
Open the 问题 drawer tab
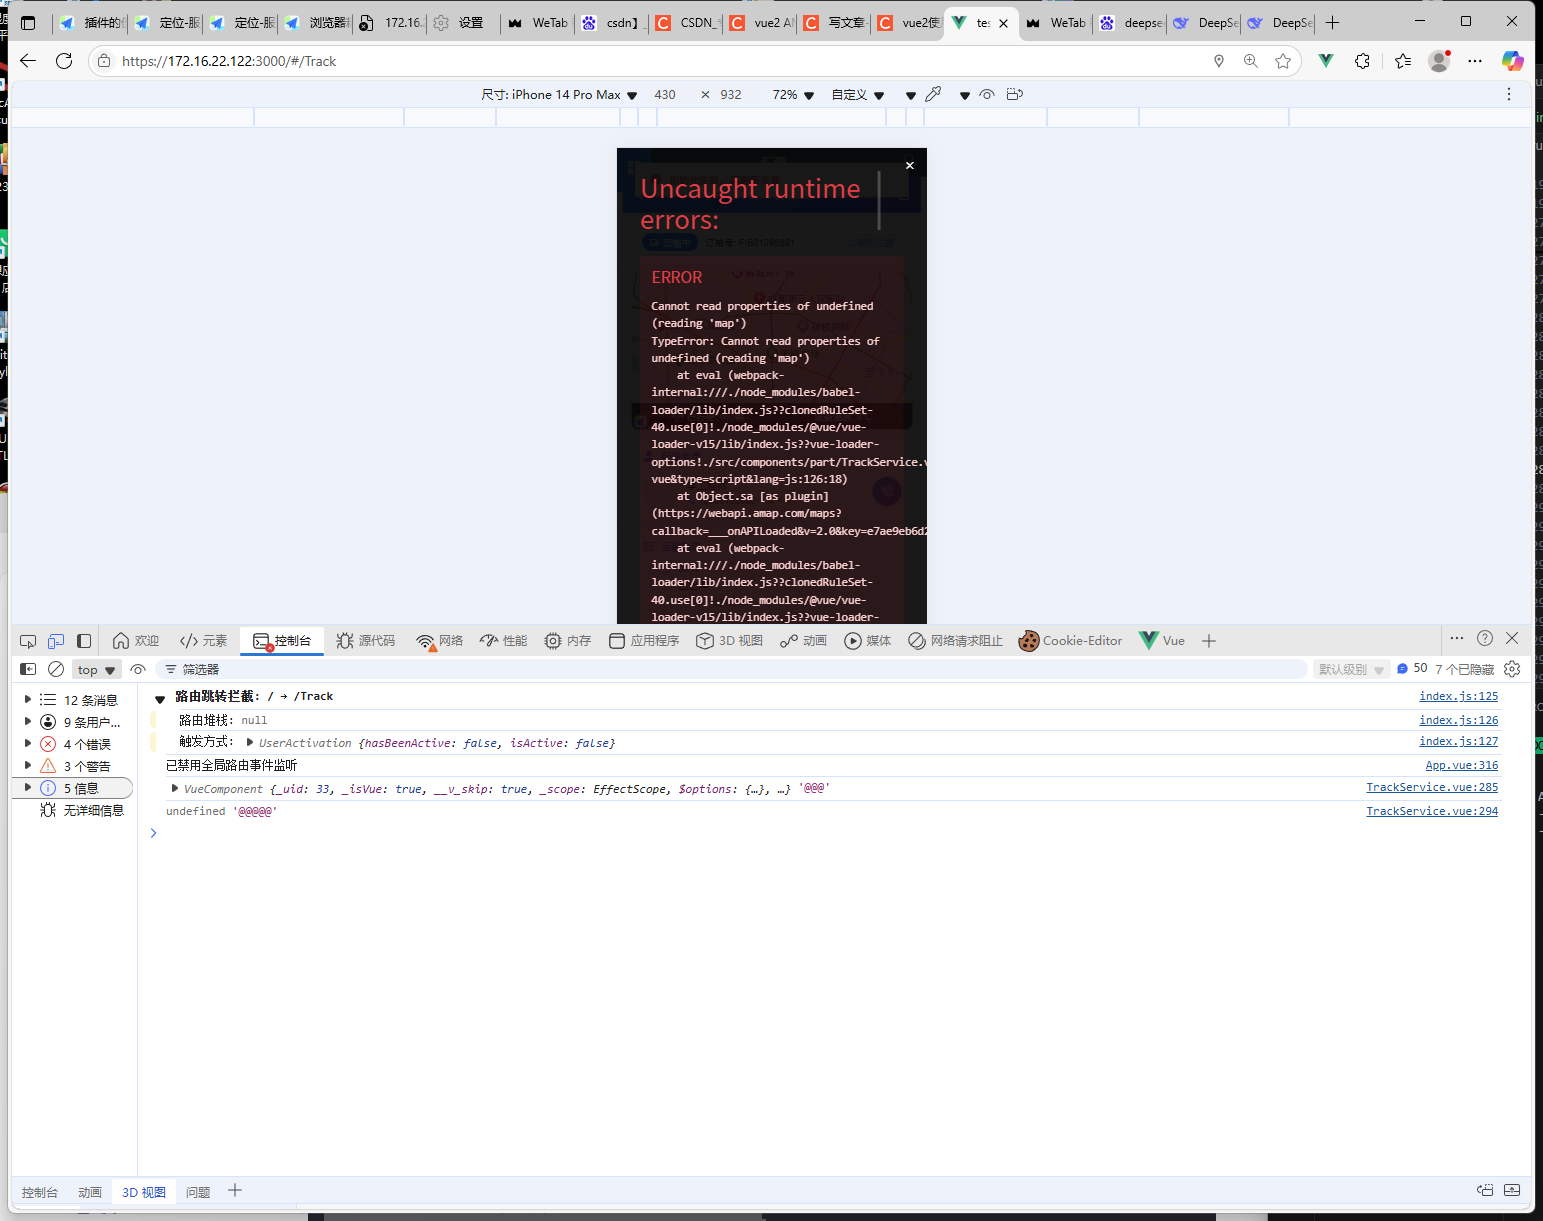point(197,1191)
